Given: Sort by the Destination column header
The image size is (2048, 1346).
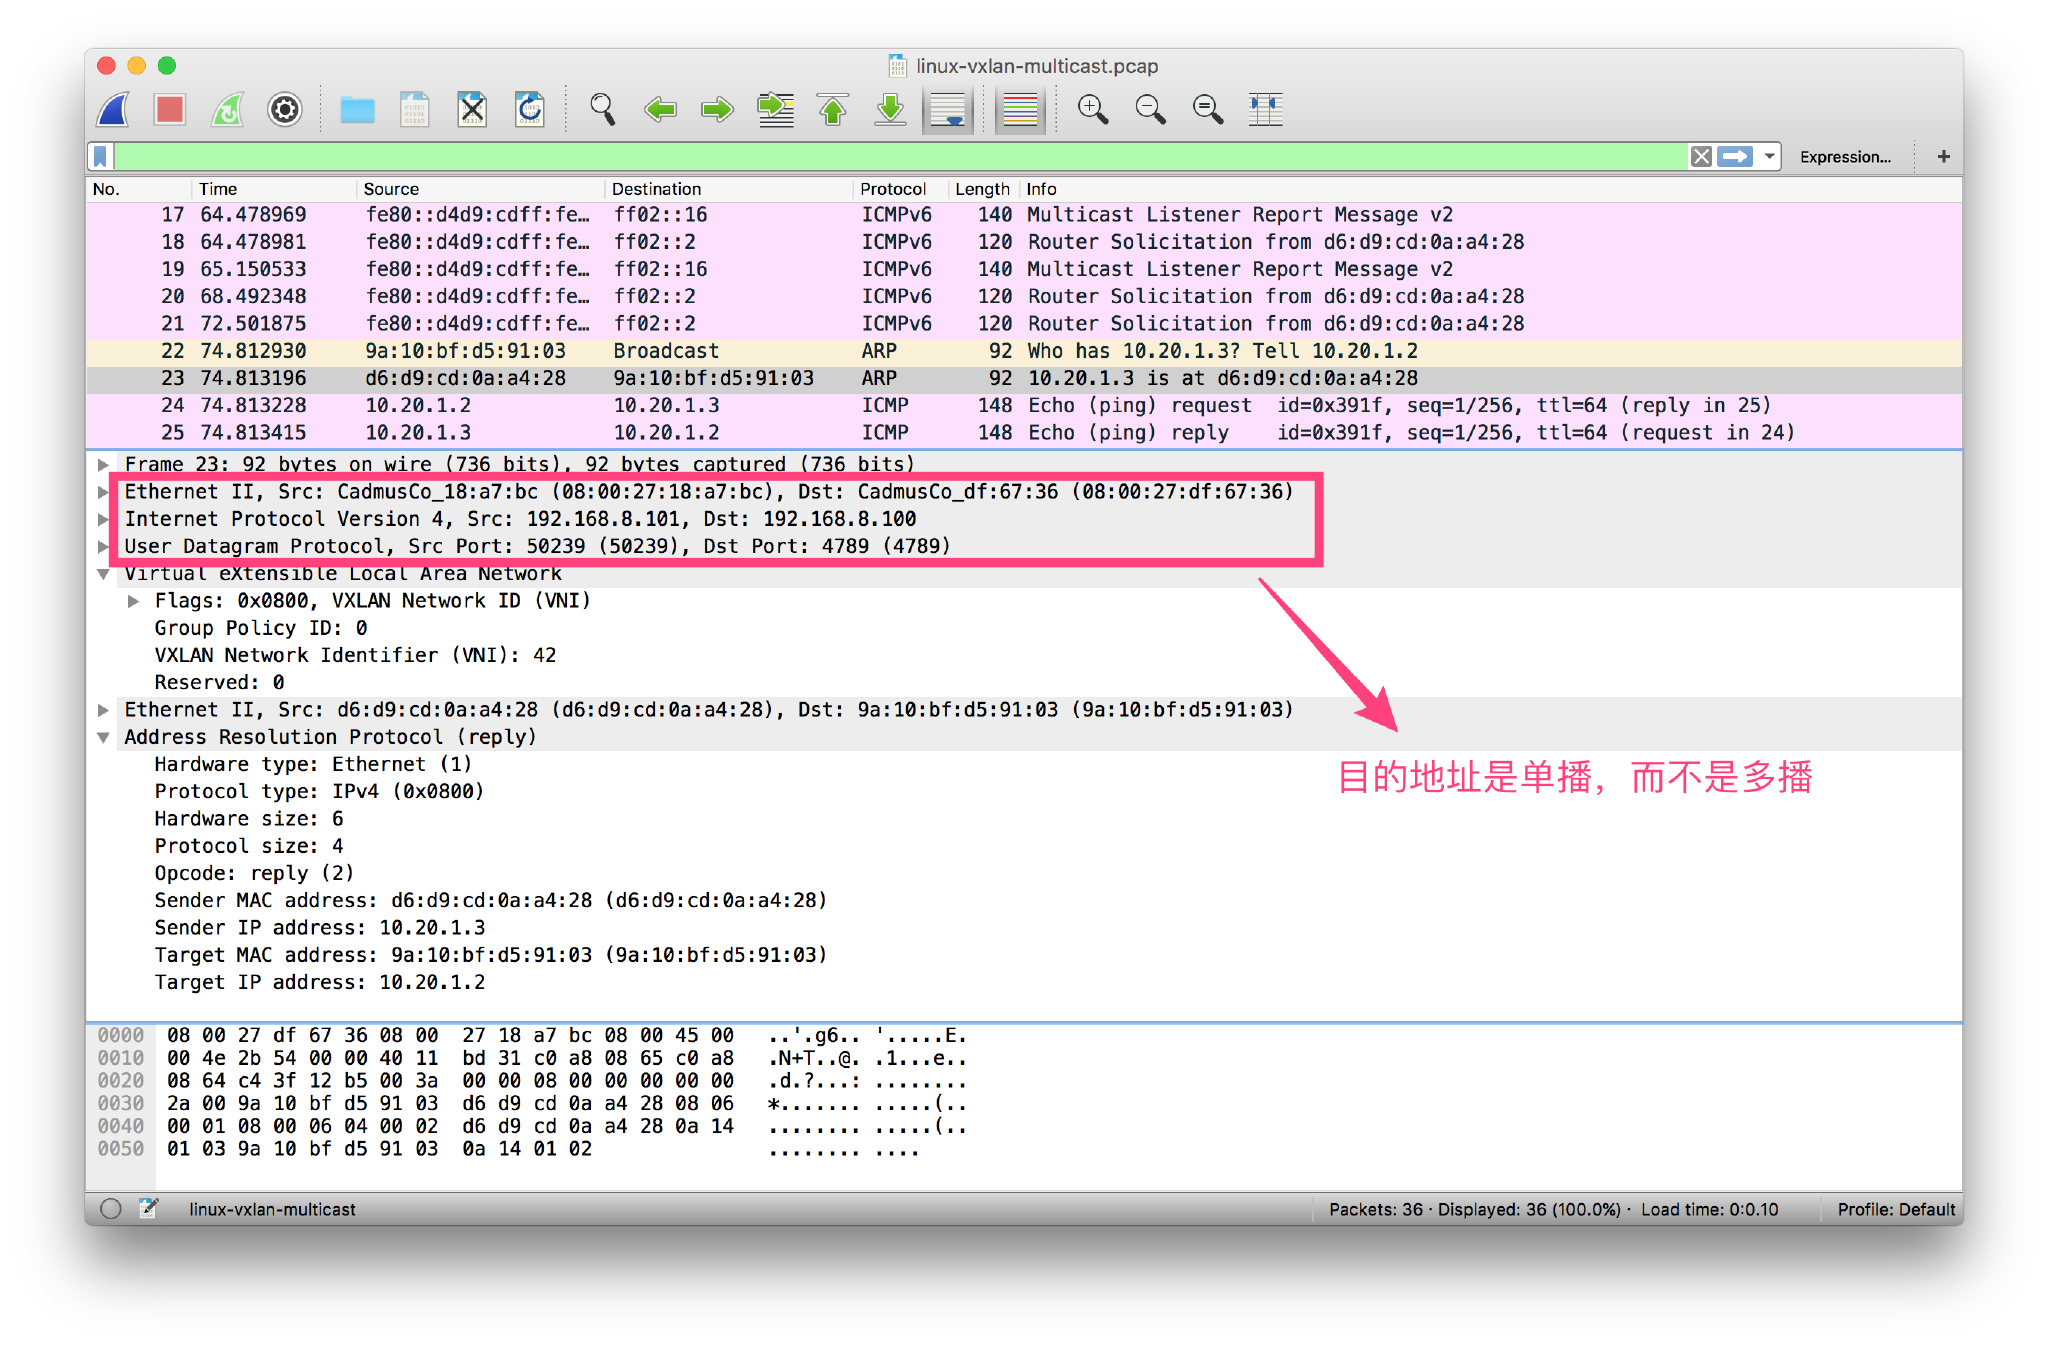Looking at the screenshot, I should click(x=728, y=189).
